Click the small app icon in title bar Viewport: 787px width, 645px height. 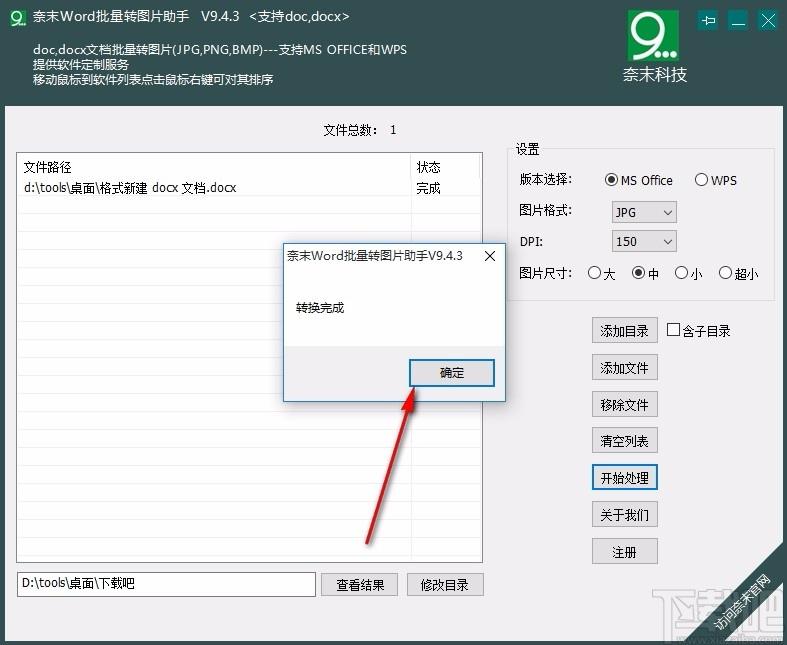18,18
